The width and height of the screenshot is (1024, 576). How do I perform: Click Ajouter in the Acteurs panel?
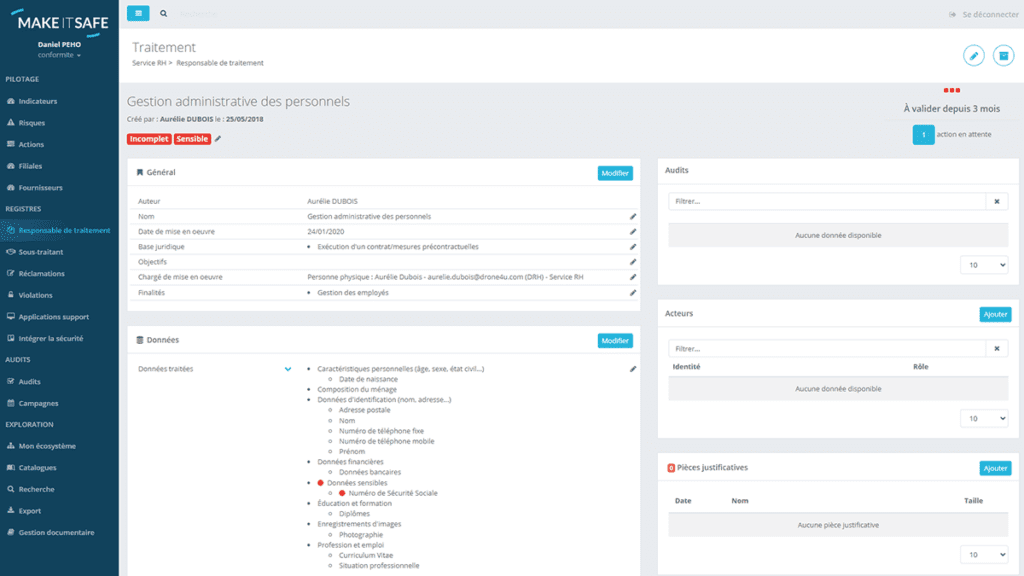[x=995, y=314]
